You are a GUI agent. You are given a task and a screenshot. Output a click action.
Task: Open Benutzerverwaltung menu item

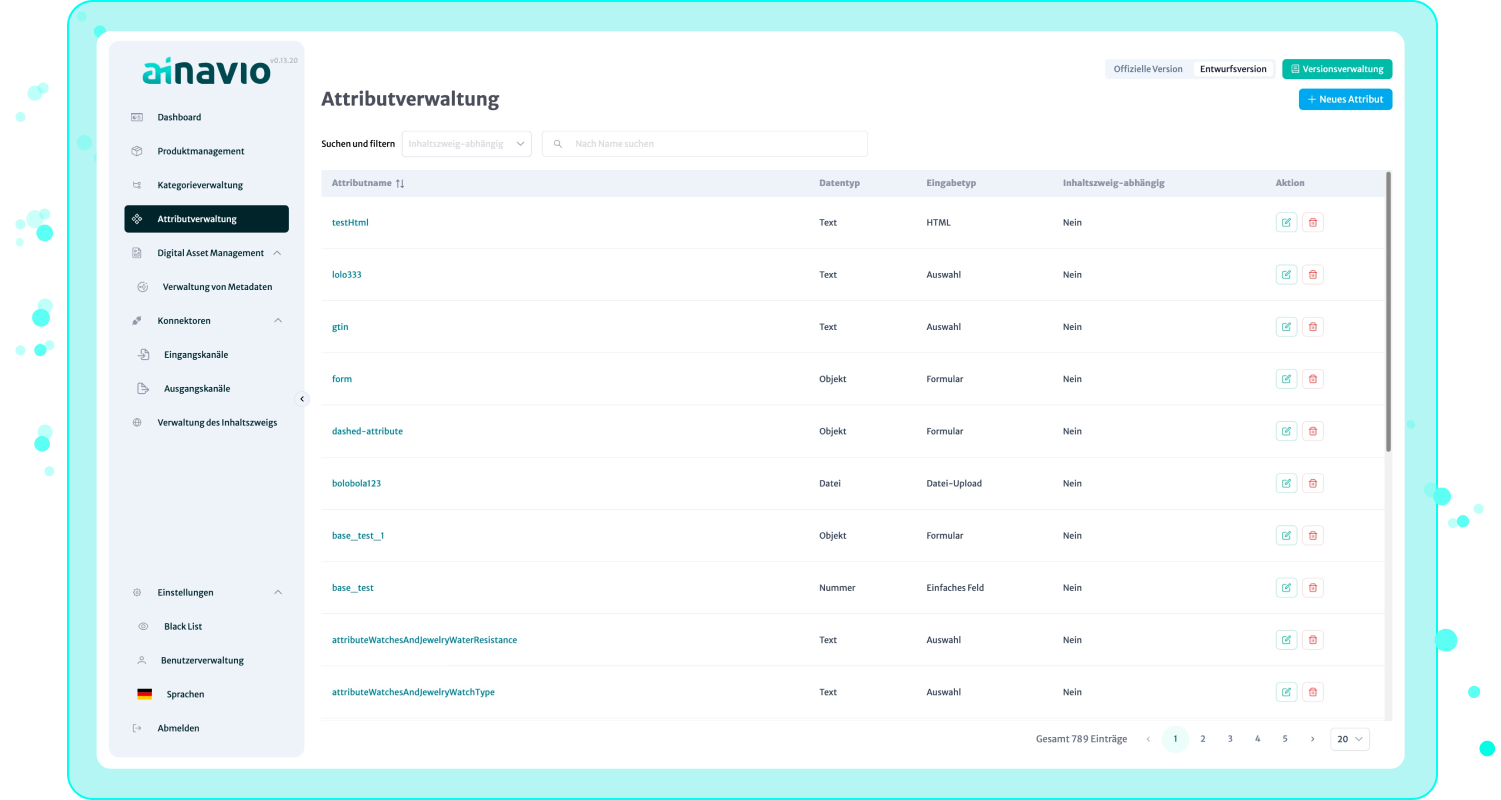(202, 660)
